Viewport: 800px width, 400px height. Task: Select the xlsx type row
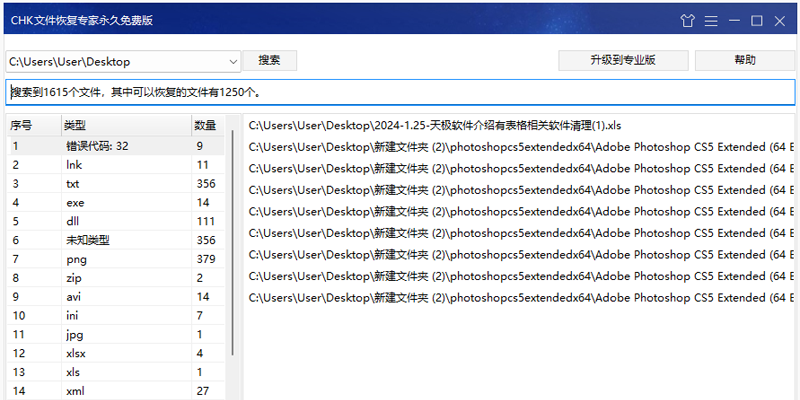(116, 353)
